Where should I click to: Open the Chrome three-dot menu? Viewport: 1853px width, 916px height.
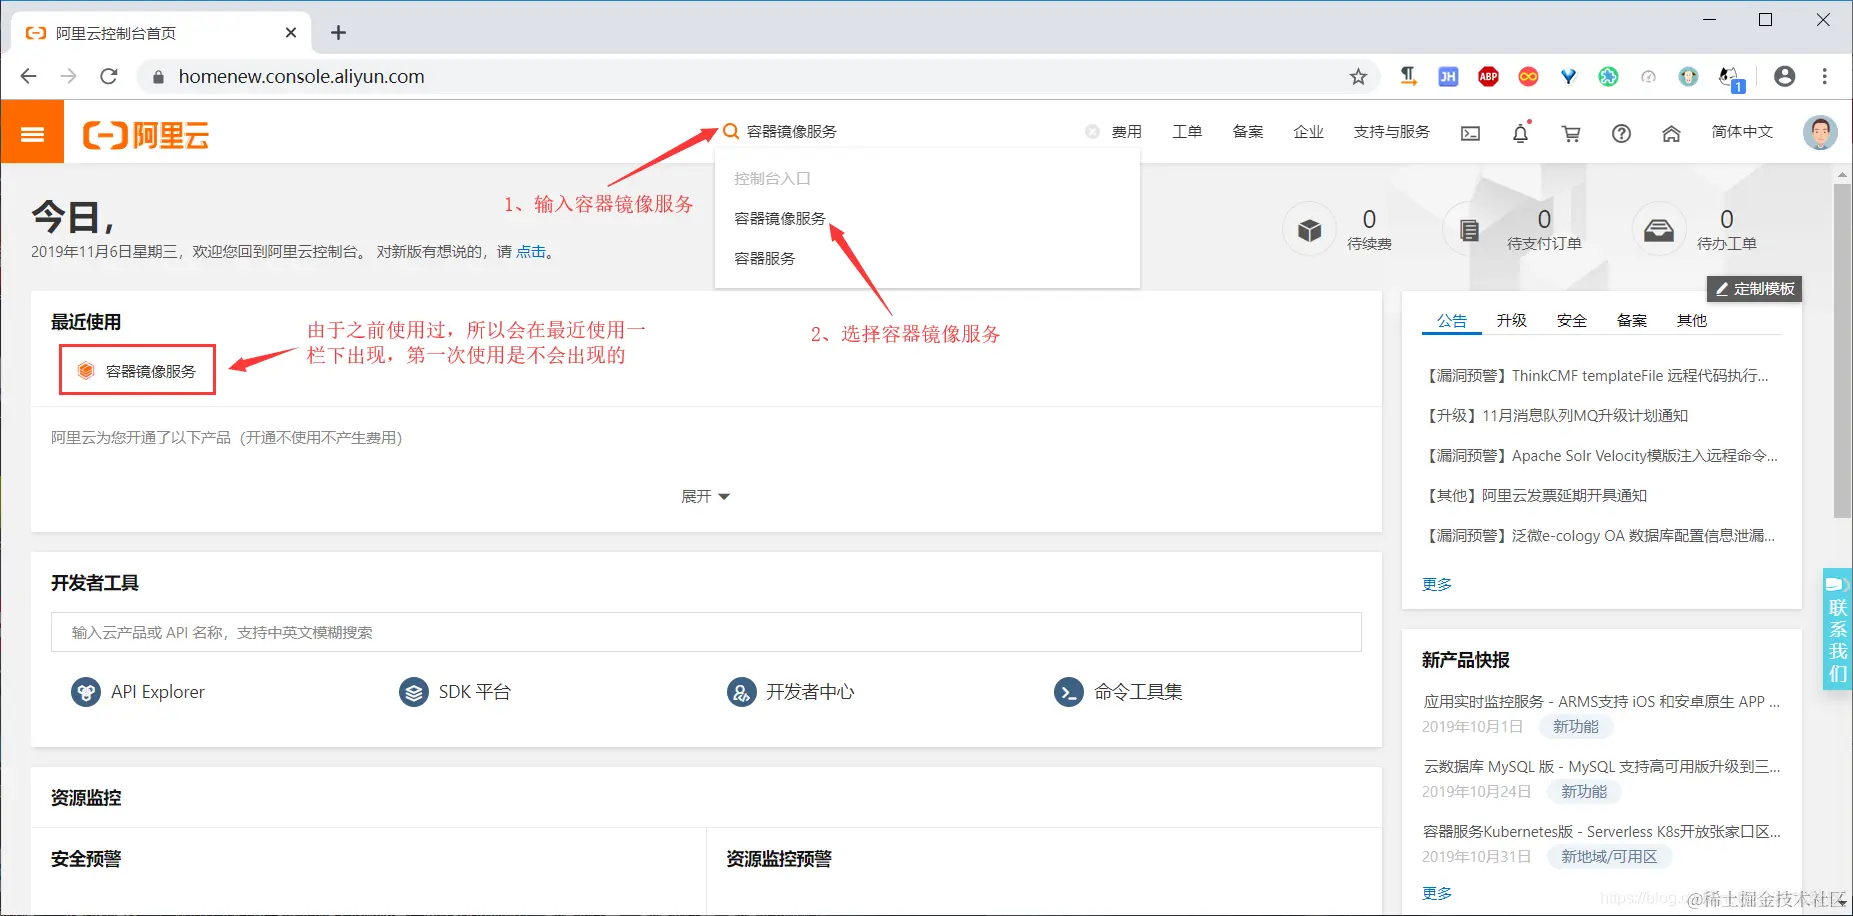pos(1825,76)
